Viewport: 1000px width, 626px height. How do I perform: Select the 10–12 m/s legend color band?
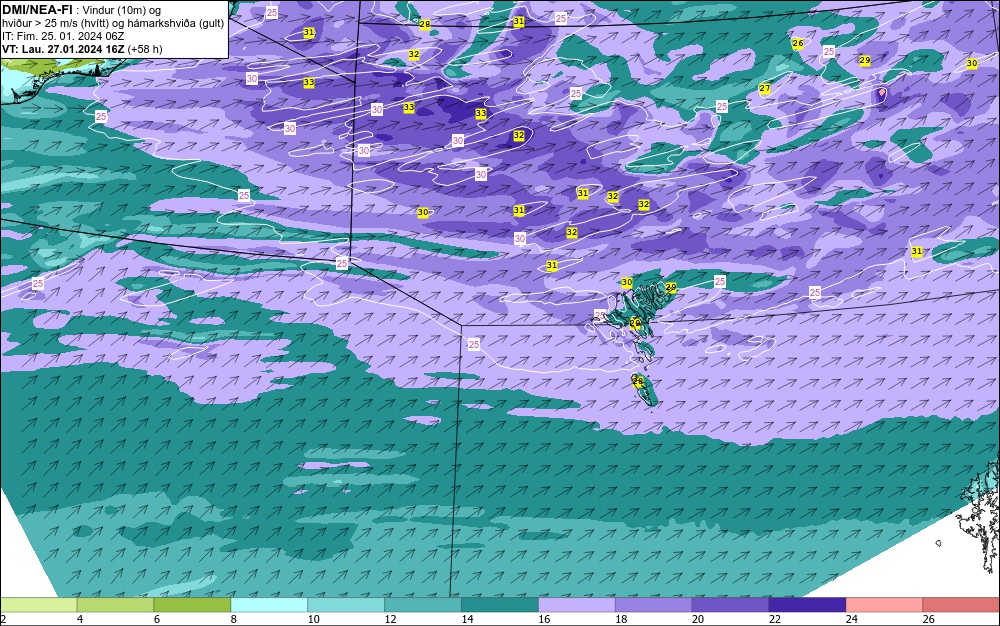346,605
